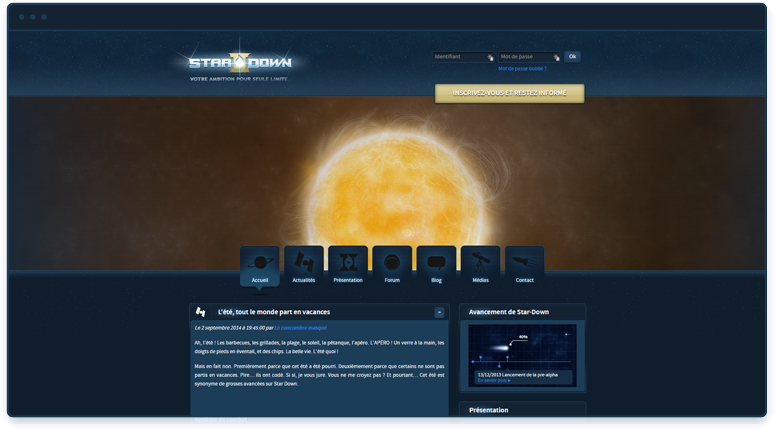Click the article date 'Le 2 septembre 2014'

tap(217, 328)
